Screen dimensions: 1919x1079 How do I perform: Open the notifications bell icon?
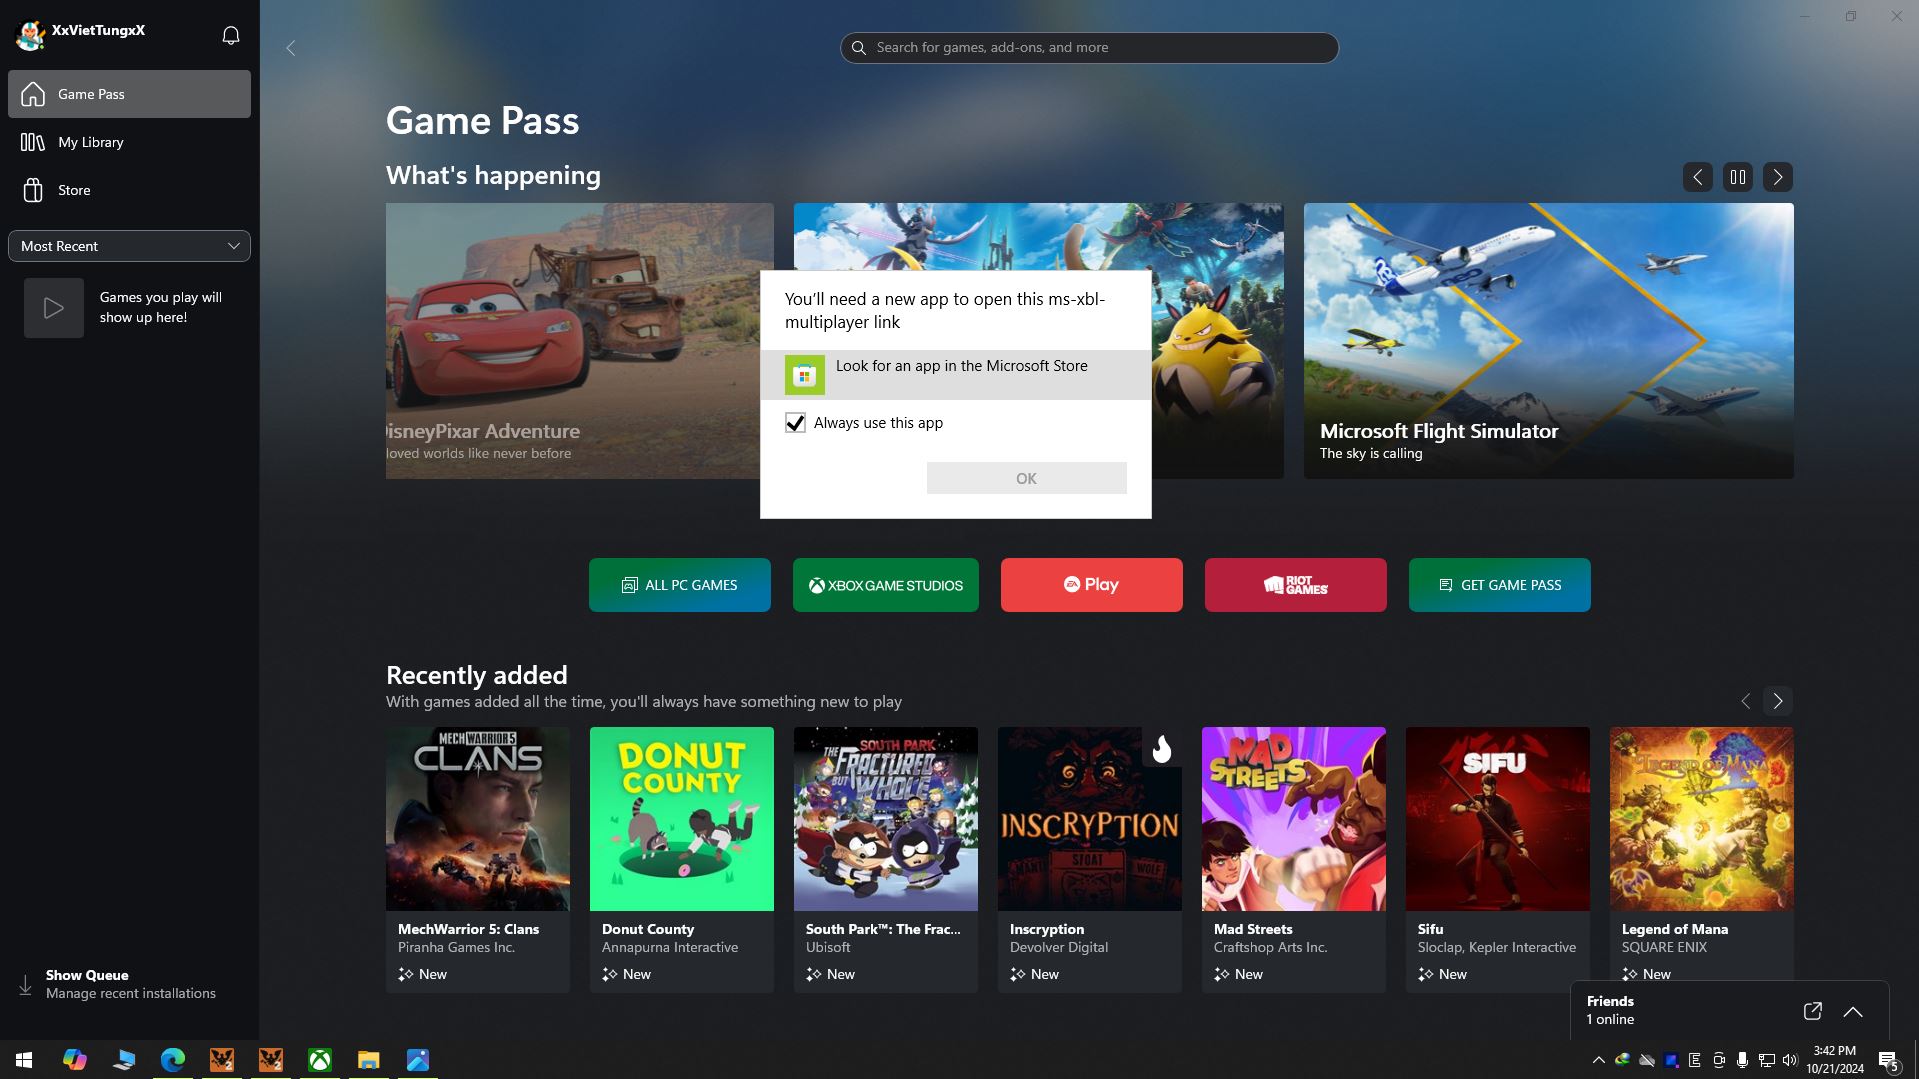[x=230, y=36]
